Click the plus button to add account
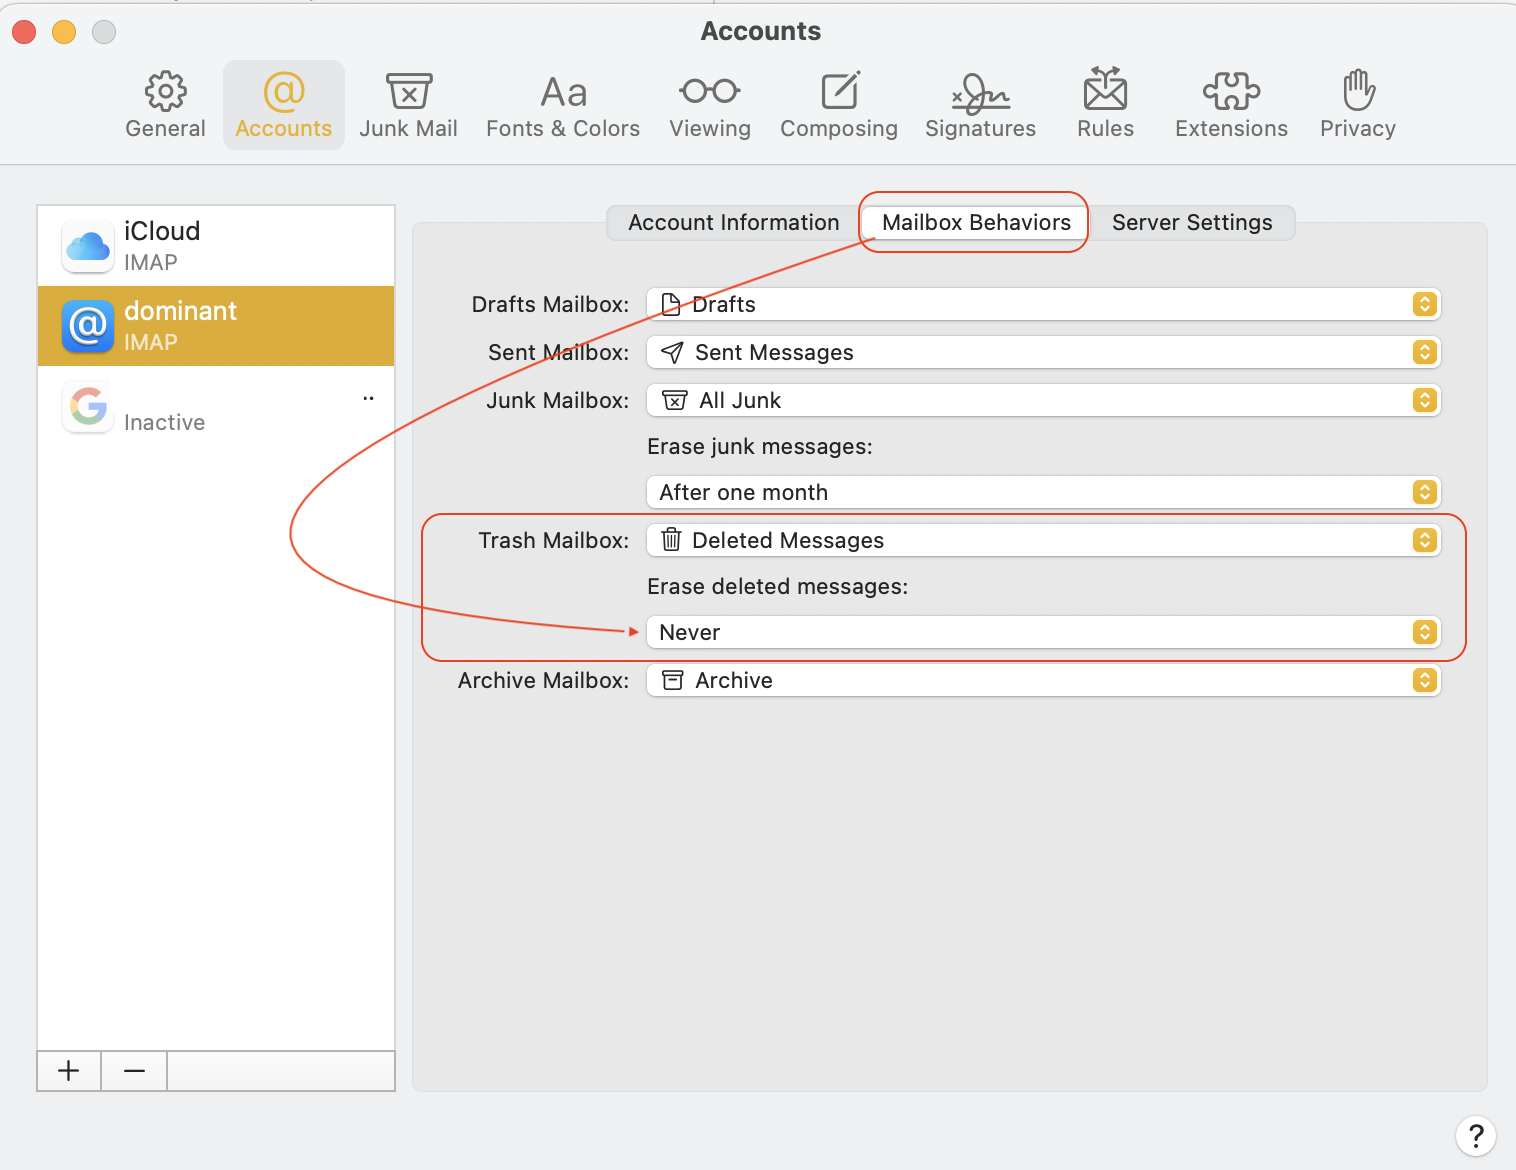 click(x=69, y=1071)
